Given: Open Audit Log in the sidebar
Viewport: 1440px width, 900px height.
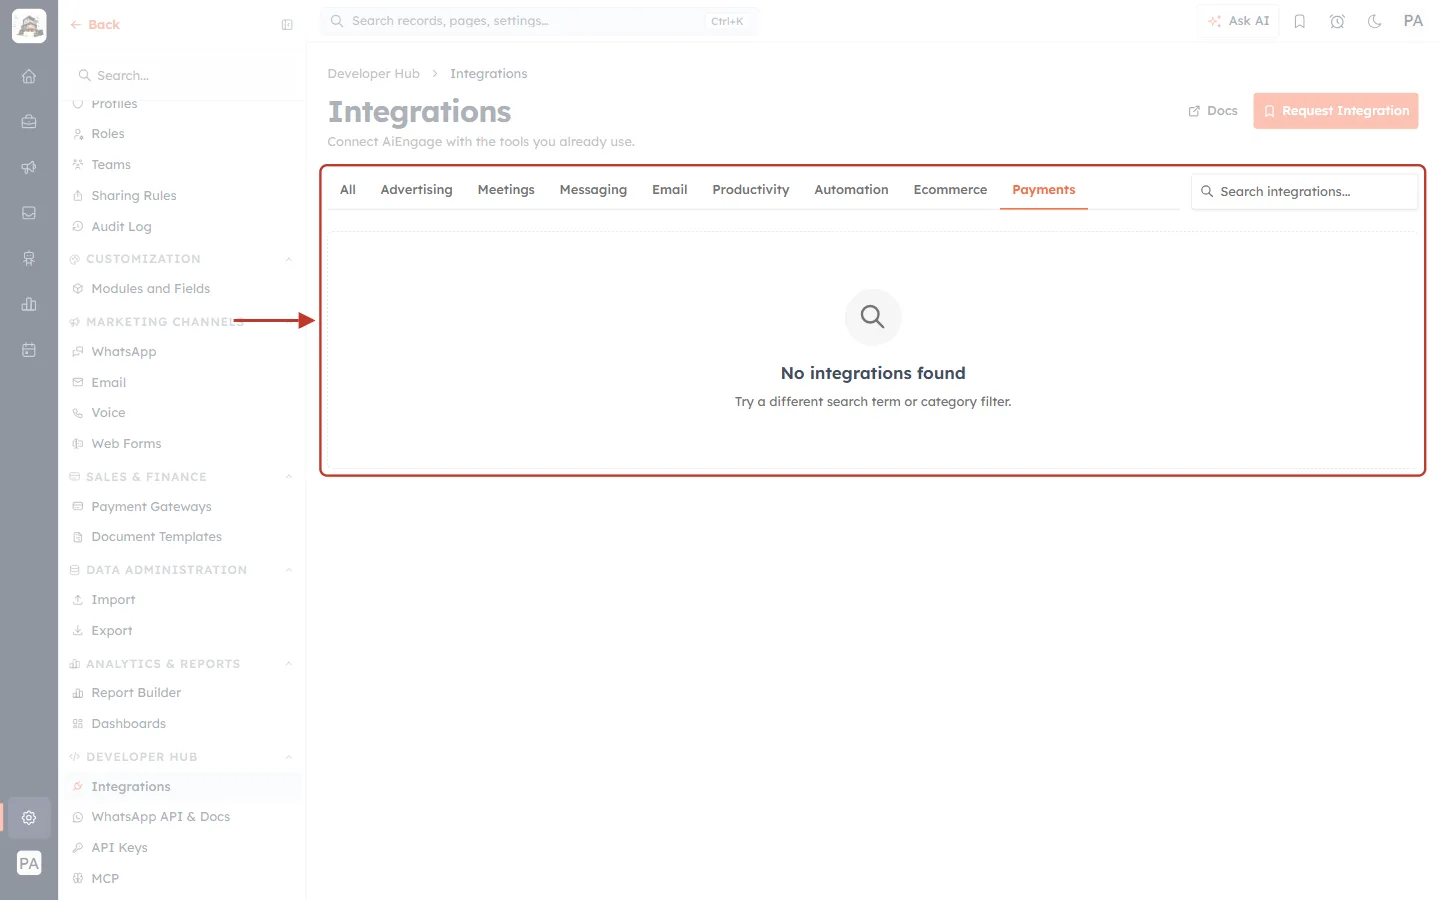Looking at the screenshot, I should pyautogui.click(x=121, y=227).
